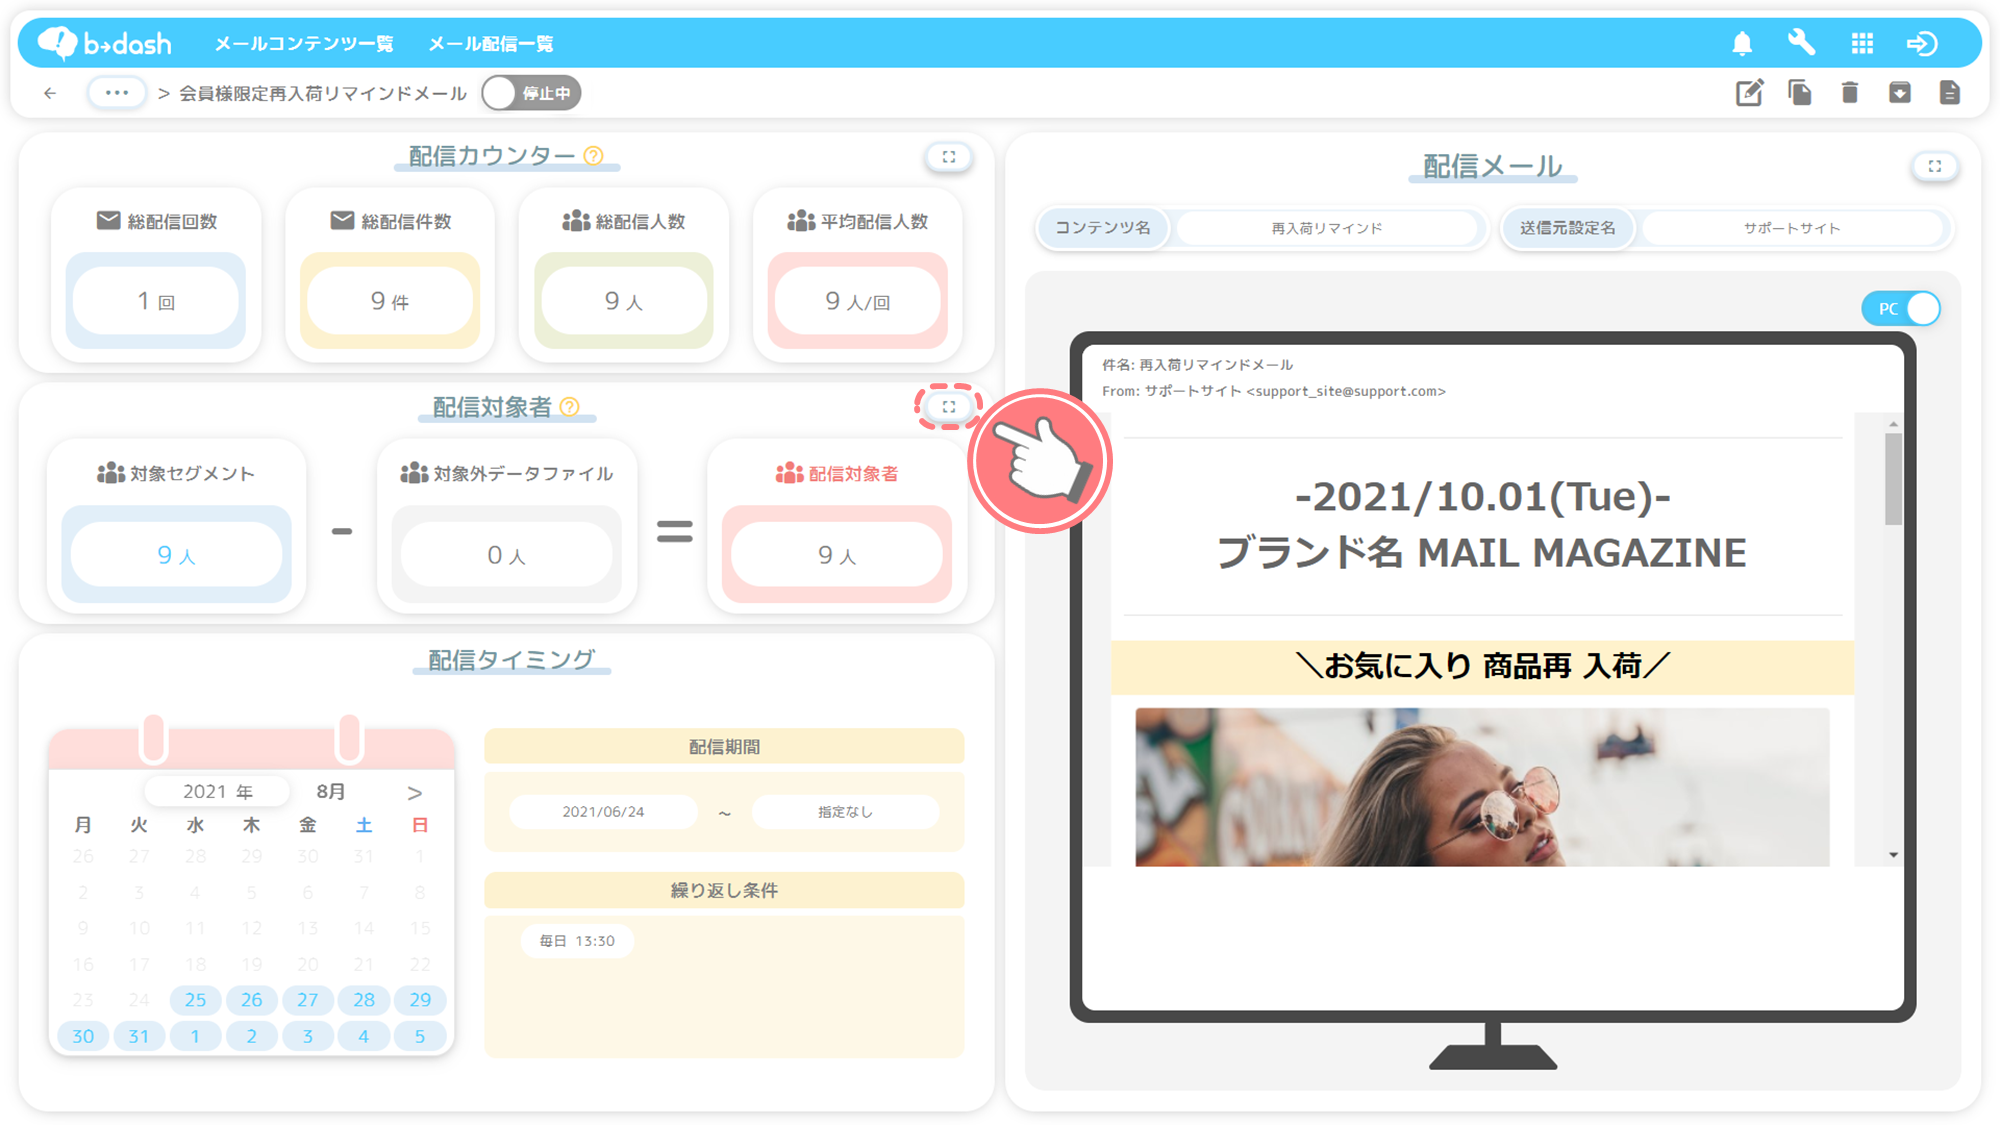
Task: Click the end date 指定なし field
Action: (x=845, y=812)
